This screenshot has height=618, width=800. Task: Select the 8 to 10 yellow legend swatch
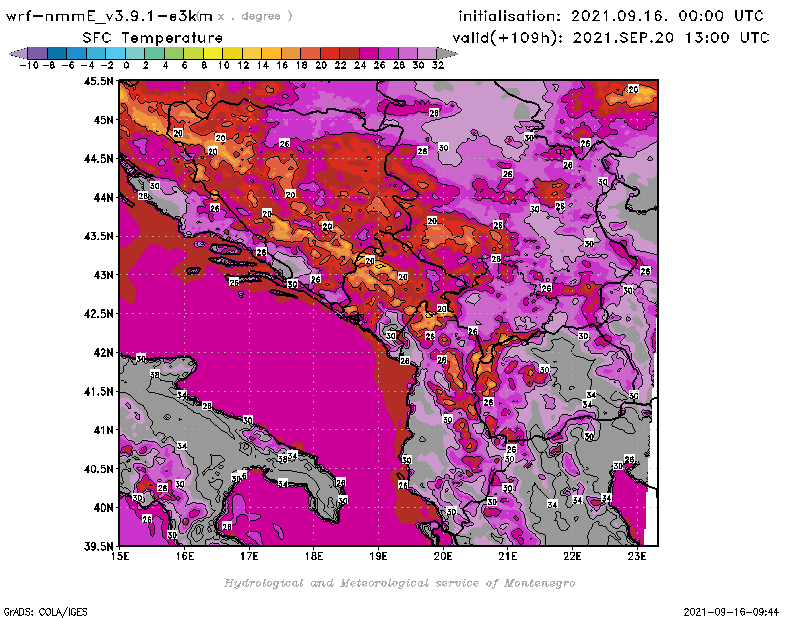coord(213,53)
